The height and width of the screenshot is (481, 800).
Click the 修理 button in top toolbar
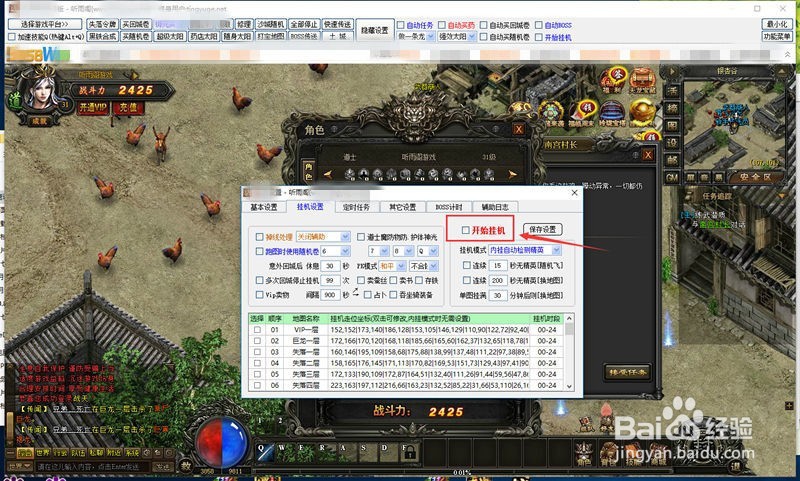244,24
